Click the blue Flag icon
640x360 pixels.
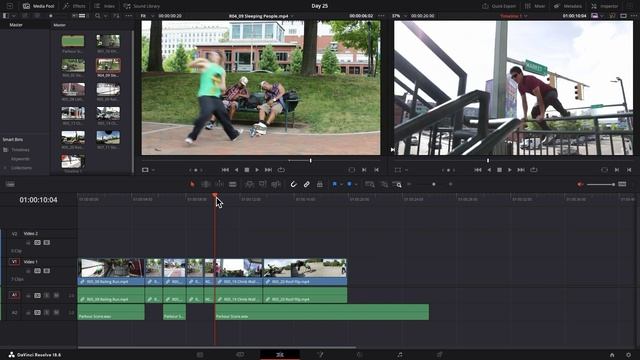pos(334,184)
